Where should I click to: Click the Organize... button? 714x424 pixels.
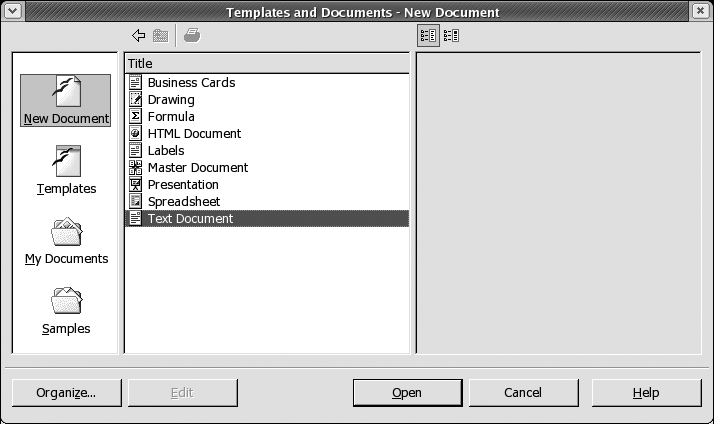pyautogui.click(x=66, y=393)
